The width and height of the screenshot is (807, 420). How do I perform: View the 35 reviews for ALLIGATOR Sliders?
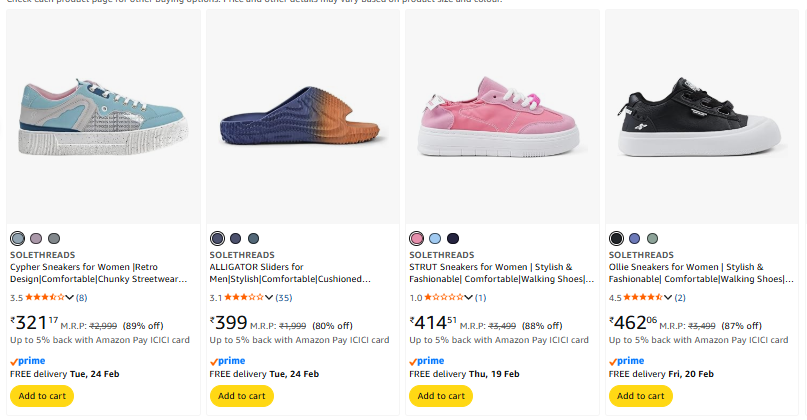pyautogui.click(x=284, y=297)
